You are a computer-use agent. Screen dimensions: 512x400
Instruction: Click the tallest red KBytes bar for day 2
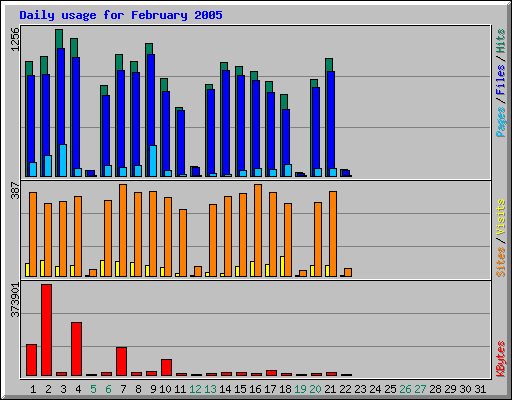click(47, 330)
